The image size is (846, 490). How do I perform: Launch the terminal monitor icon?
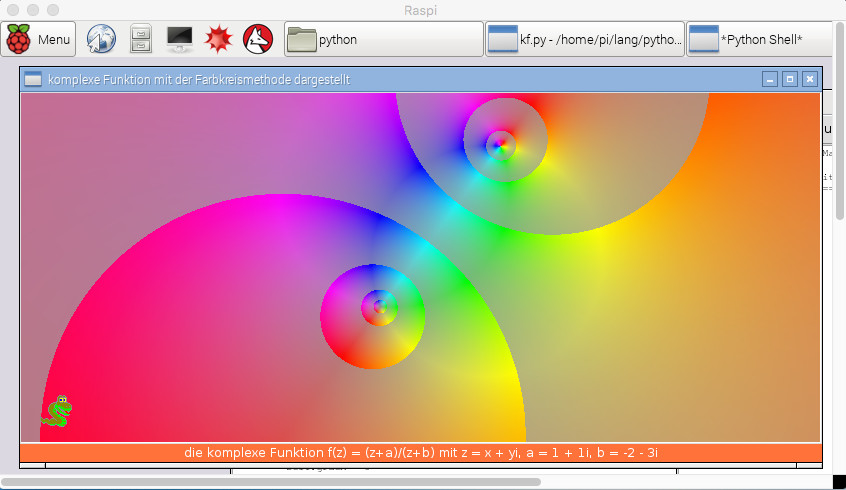point(180,40)
